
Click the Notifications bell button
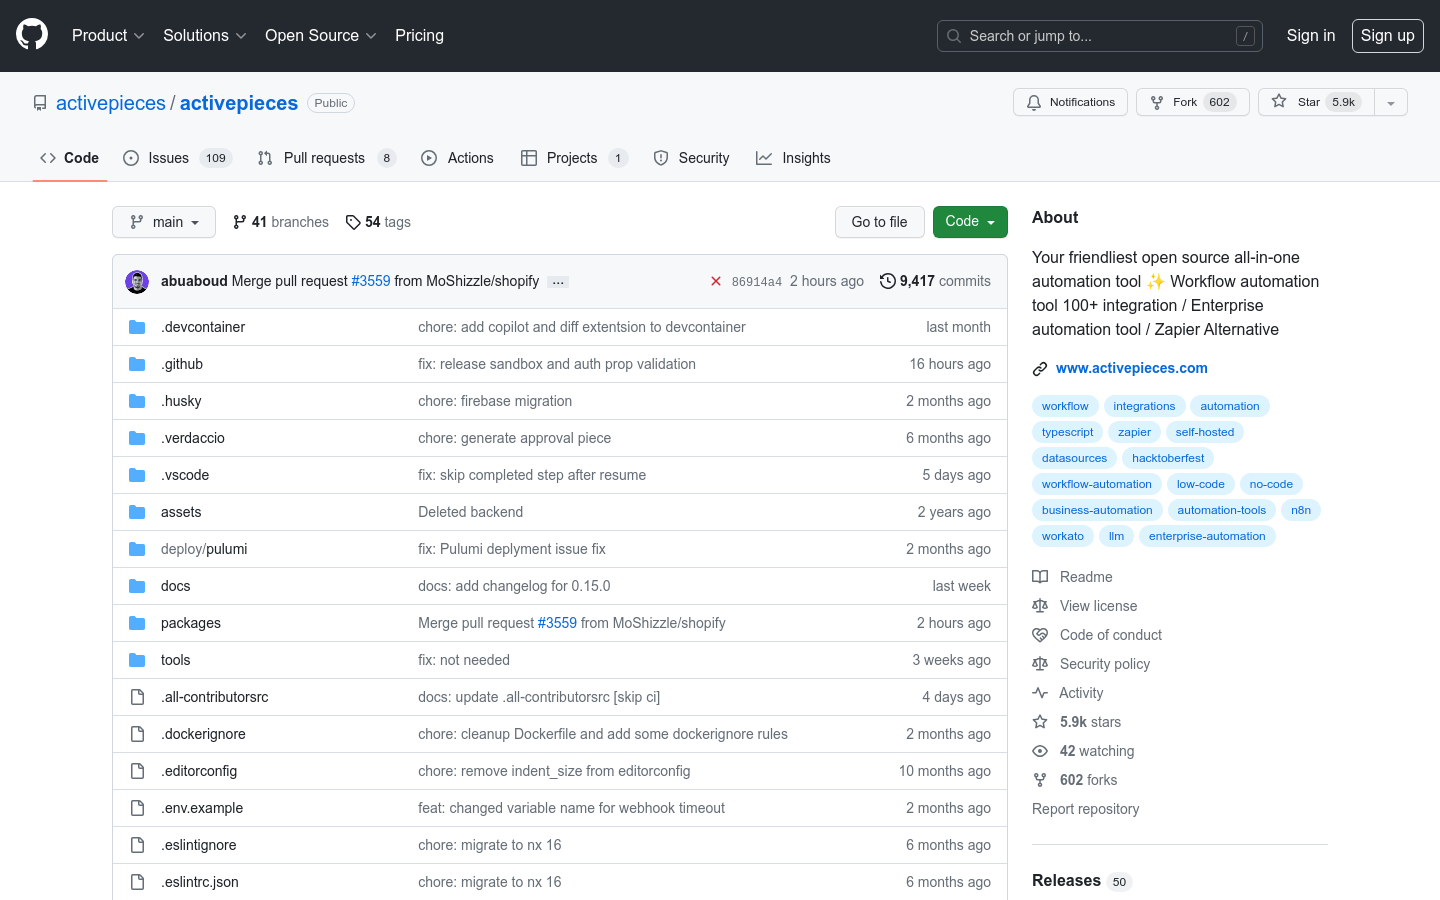pyautogui.click(x=1070, y=102)
